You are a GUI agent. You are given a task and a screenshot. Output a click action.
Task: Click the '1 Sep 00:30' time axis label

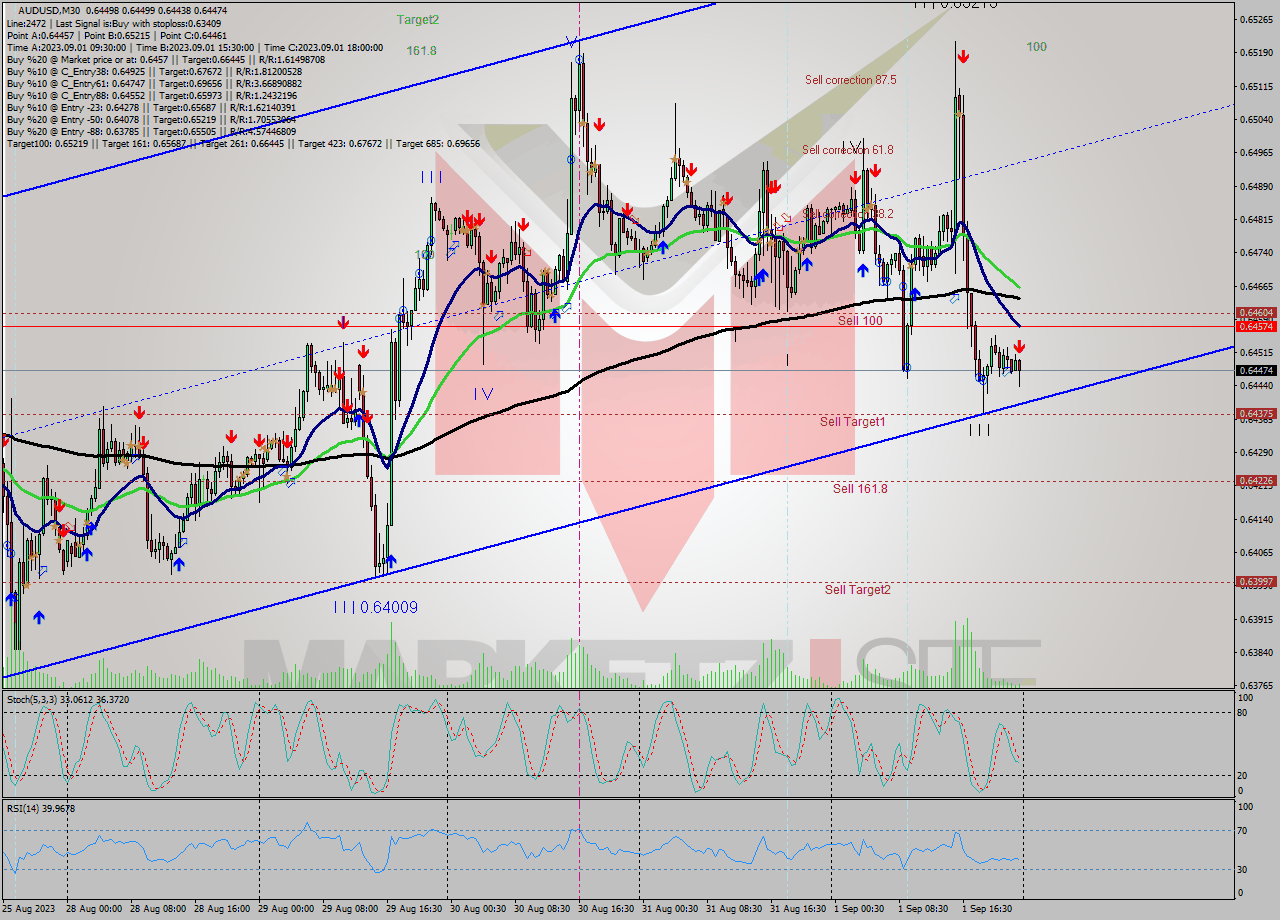[860, 909]
